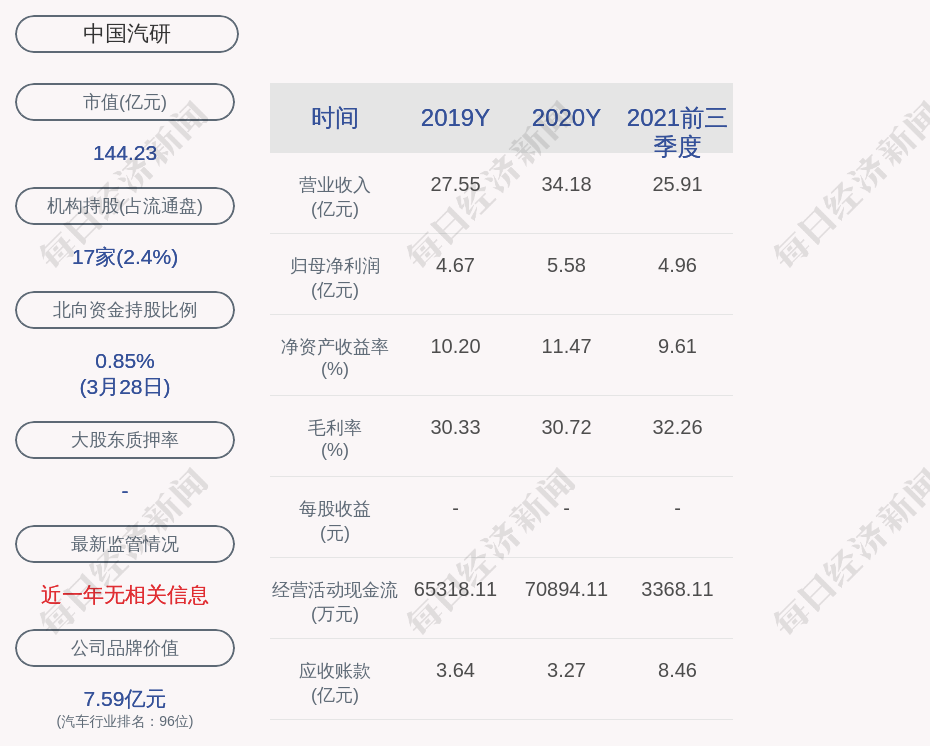Click the 中国汽研 company name pill

127,34
